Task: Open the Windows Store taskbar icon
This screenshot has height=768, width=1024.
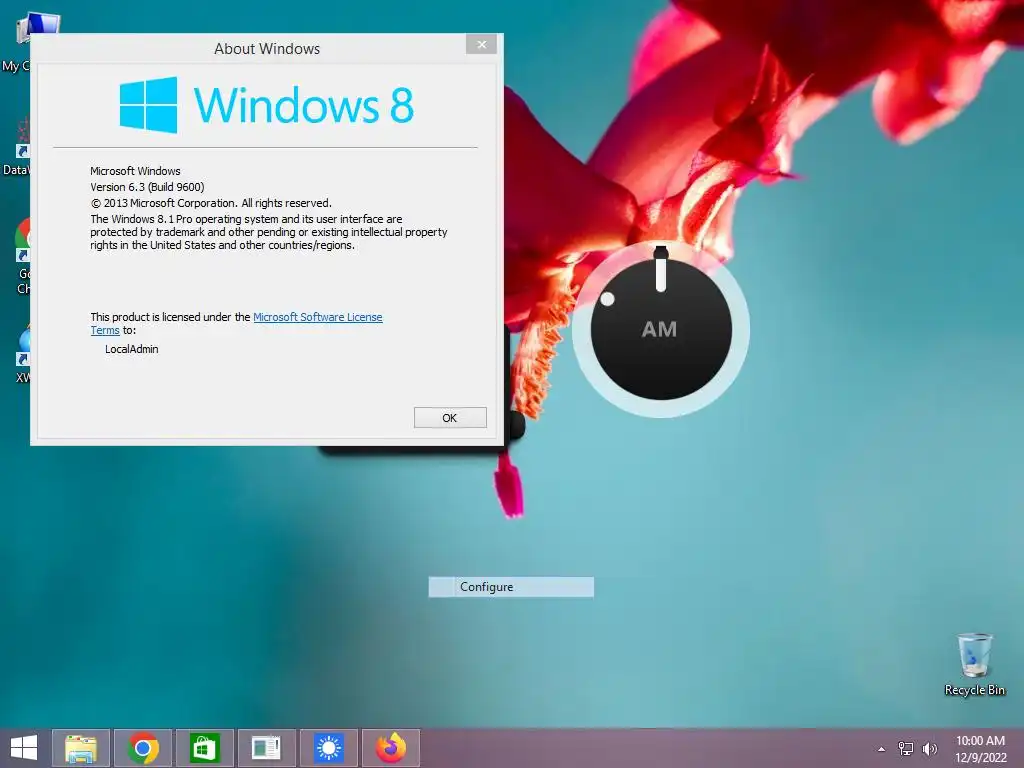Action: 204,748
